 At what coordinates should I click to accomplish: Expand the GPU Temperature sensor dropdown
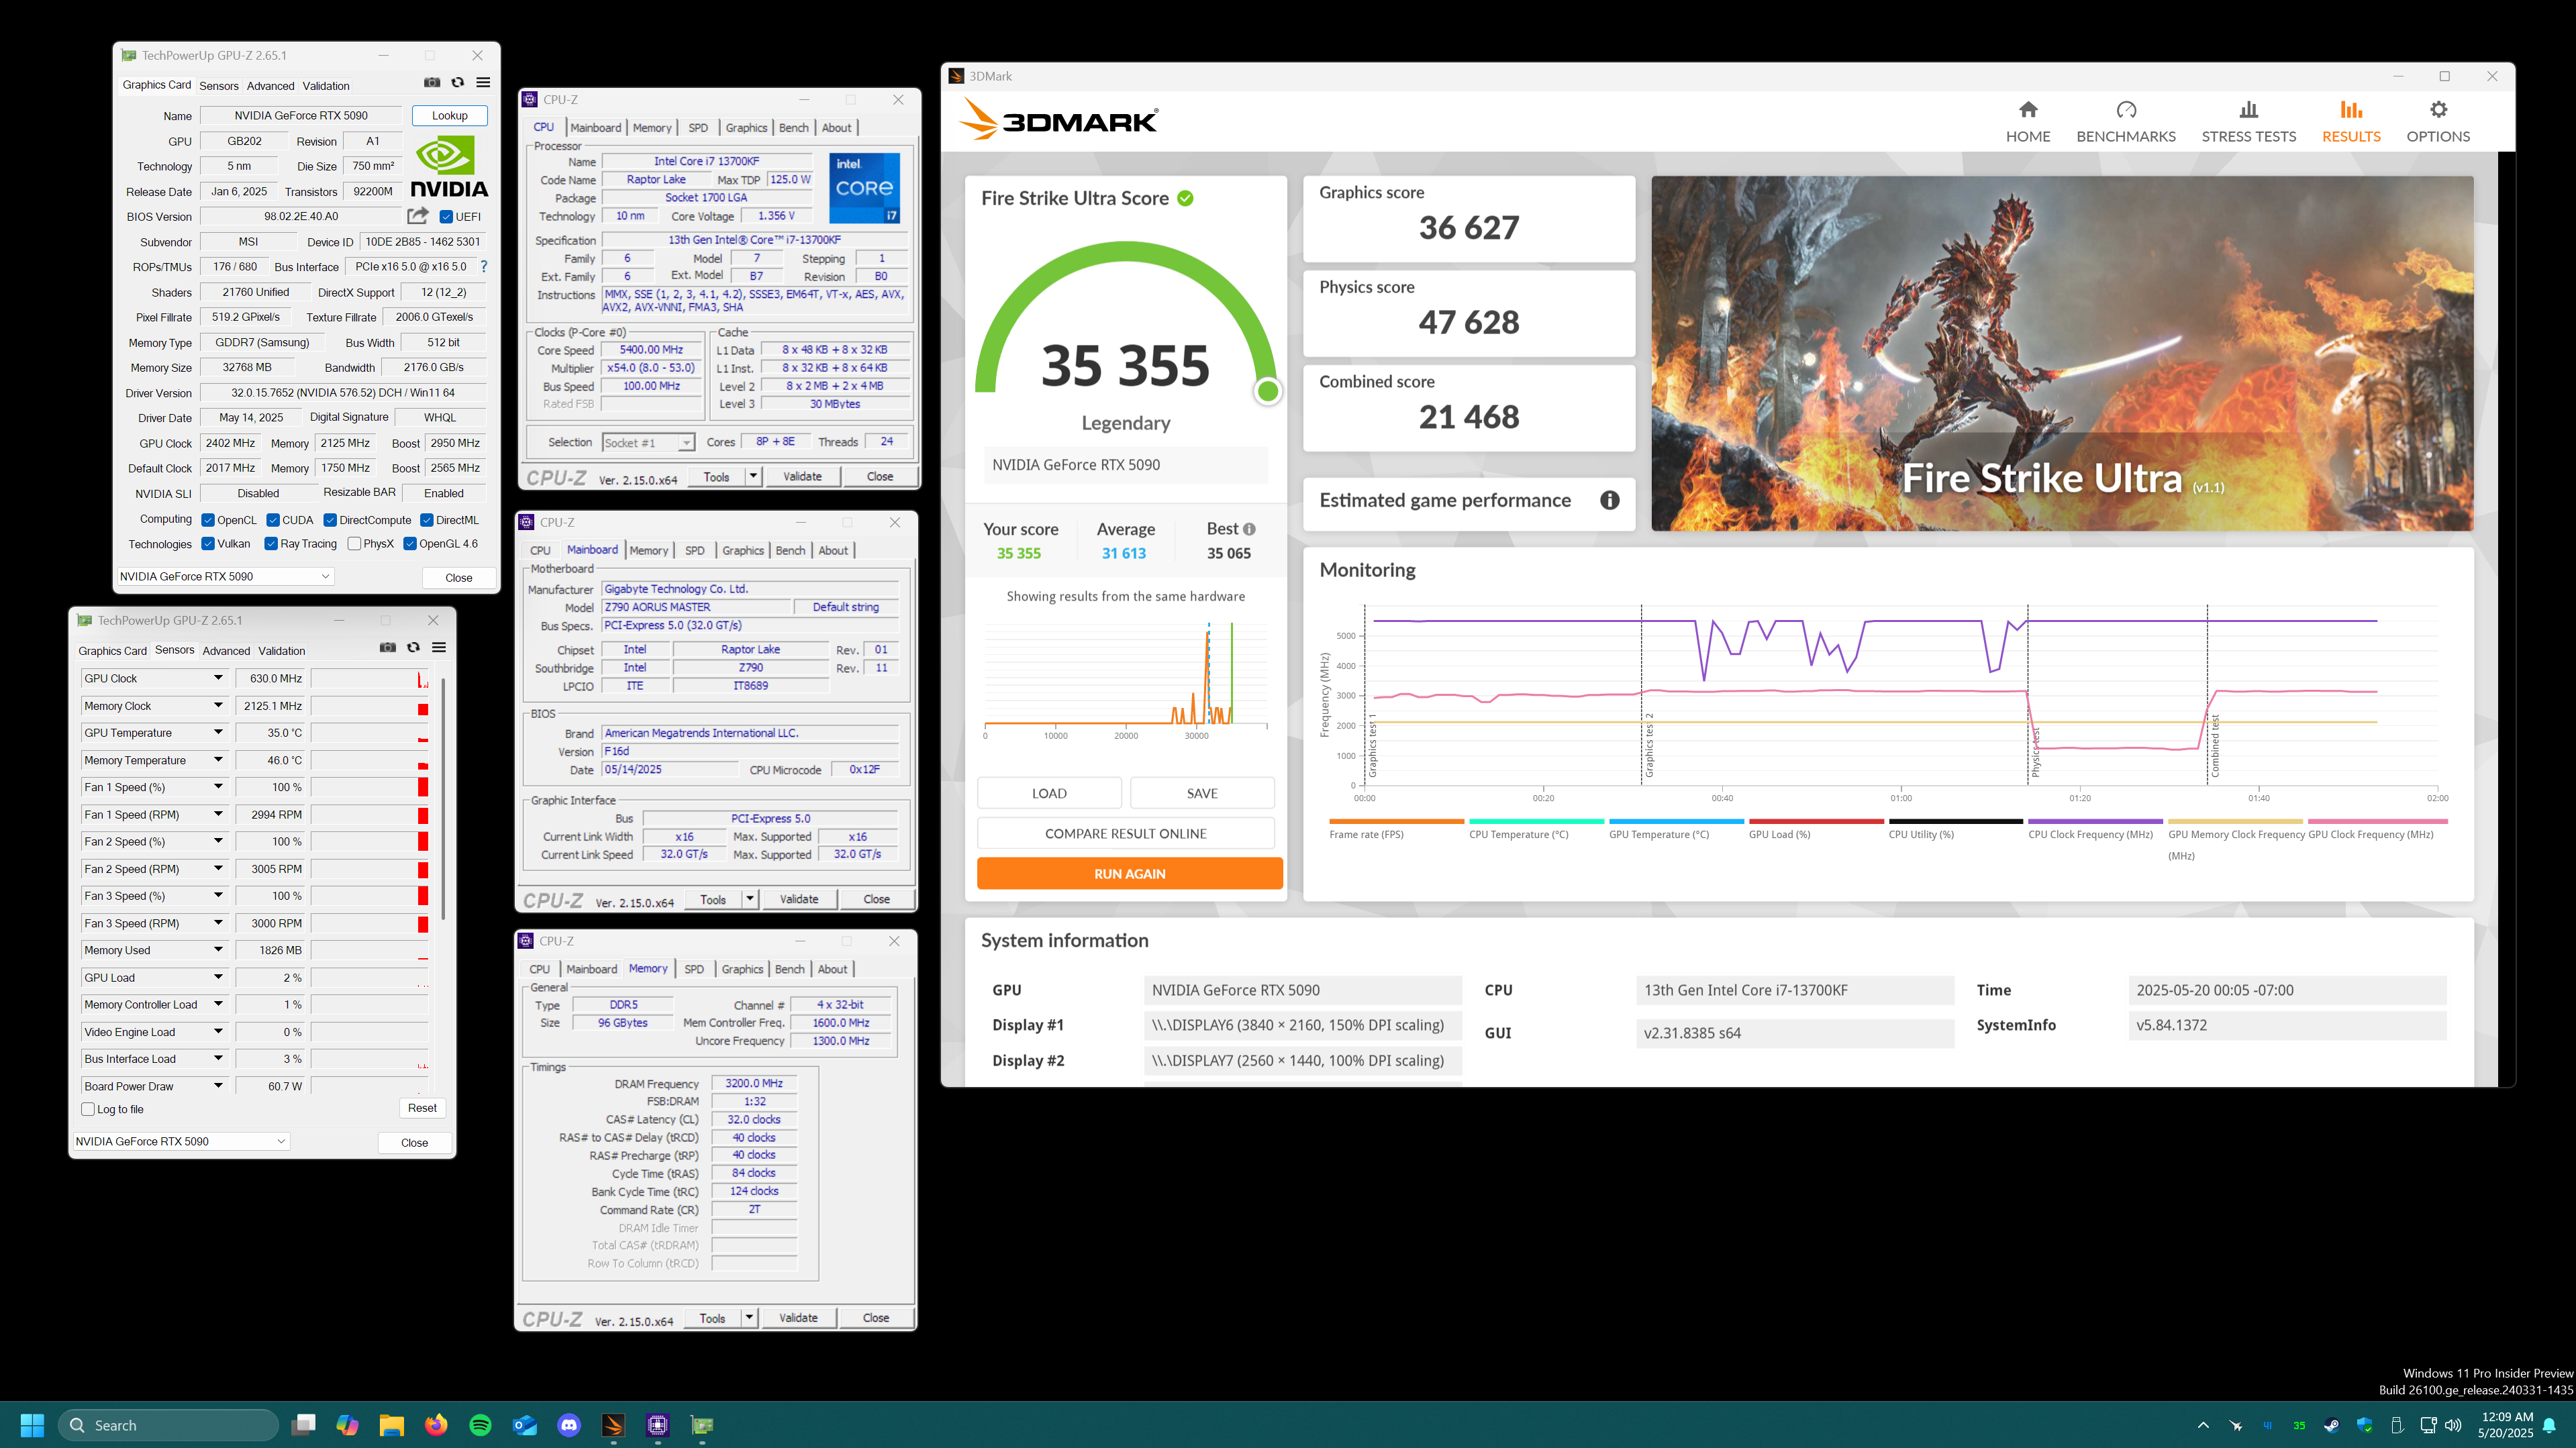click(x=218, y=733)
